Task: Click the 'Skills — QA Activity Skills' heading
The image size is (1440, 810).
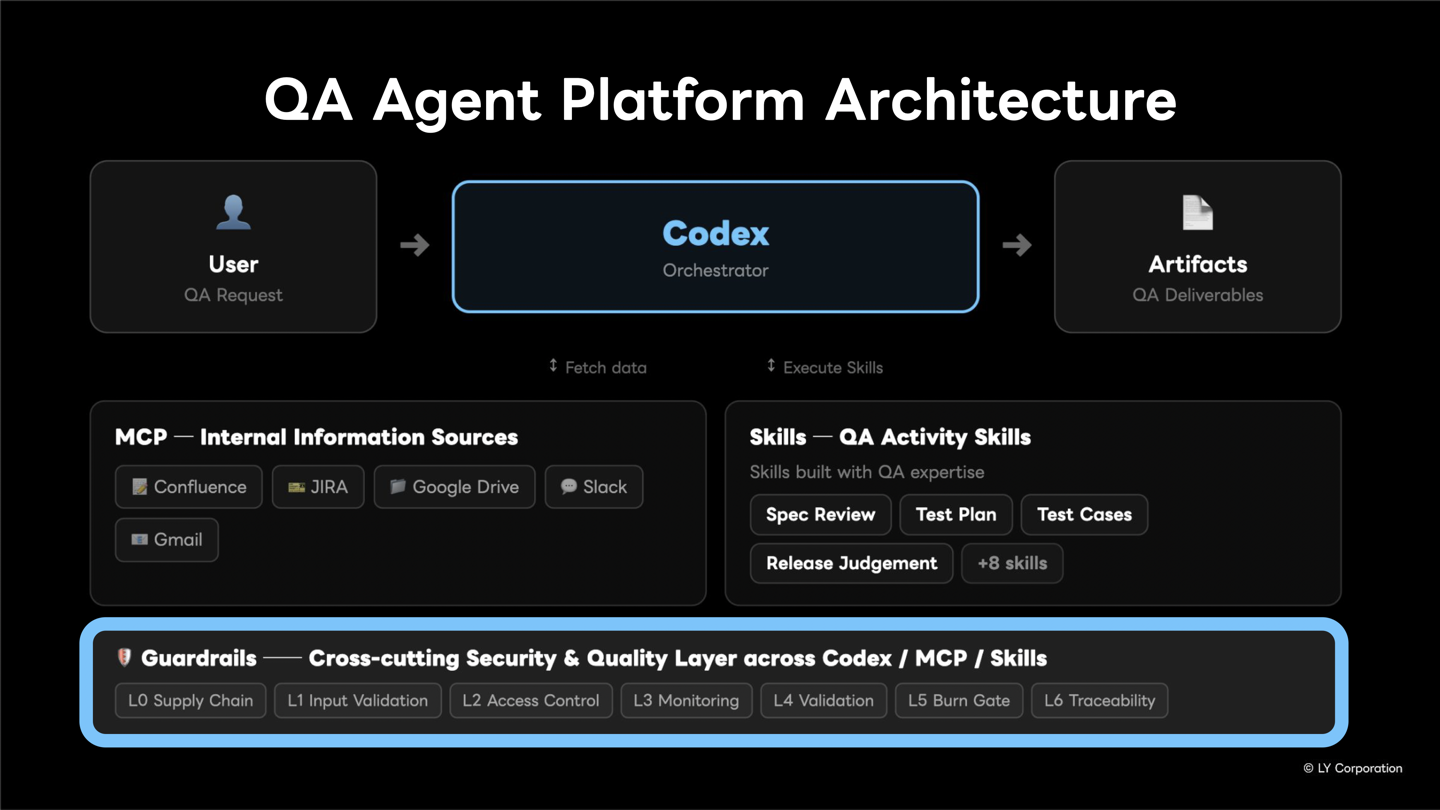Action: 890,437
